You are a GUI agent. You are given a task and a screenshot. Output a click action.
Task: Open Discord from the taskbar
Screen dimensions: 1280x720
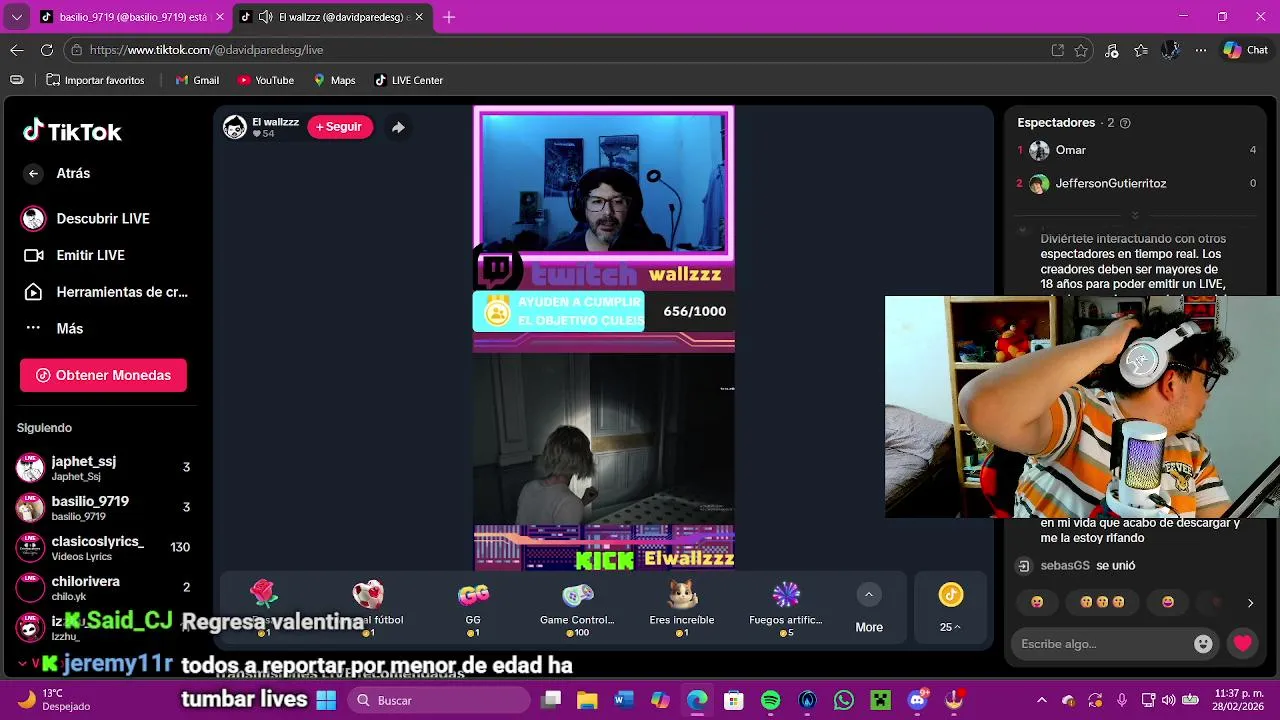[917, 700]
